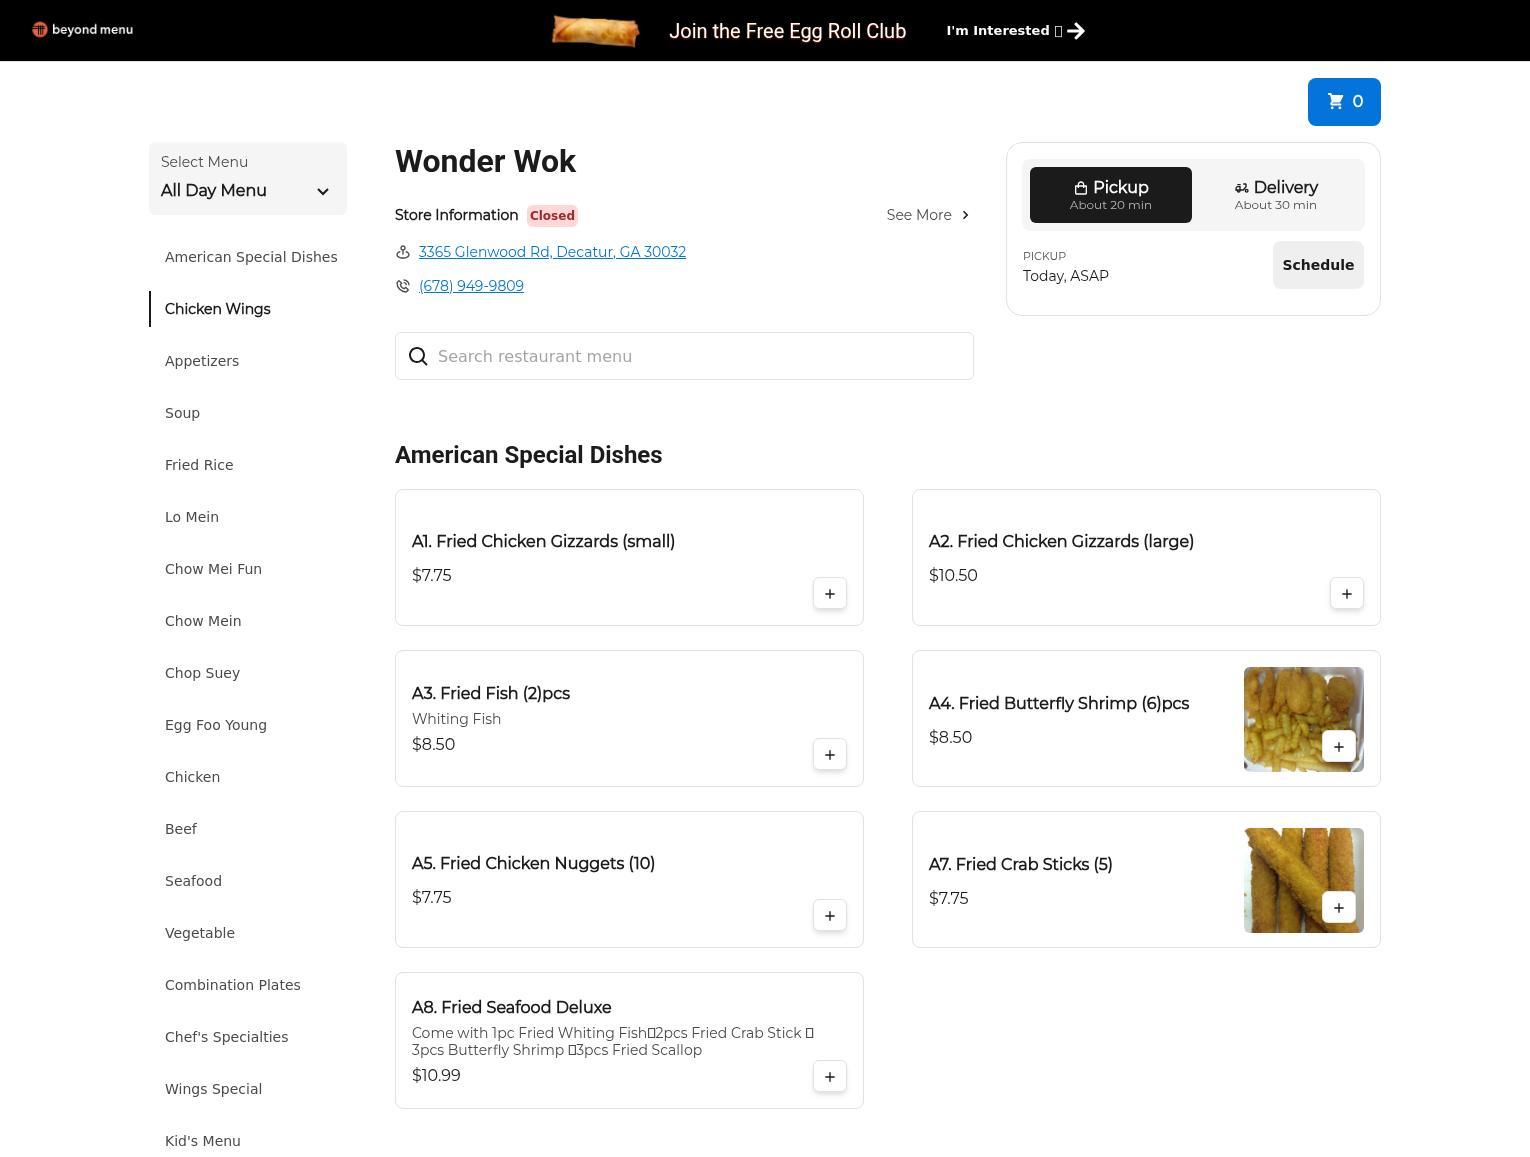Go to the Fried Rice section
This screenshot has height=1157, width=1530.
pos(199,465)
